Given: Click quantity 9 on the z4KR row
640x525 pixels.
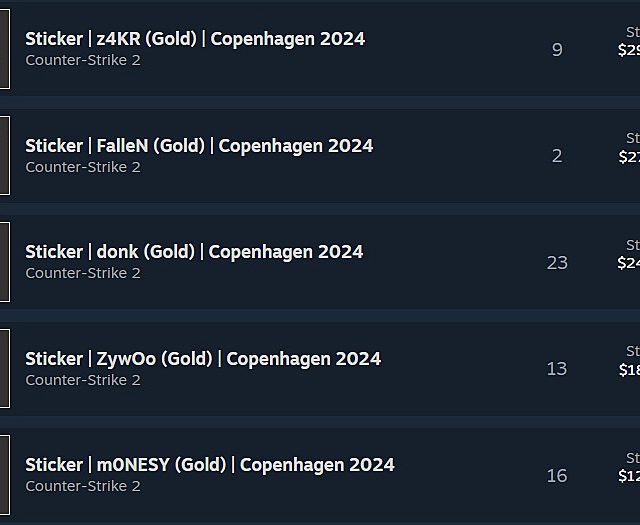Looking at the screenshot, I should point(557,49).
